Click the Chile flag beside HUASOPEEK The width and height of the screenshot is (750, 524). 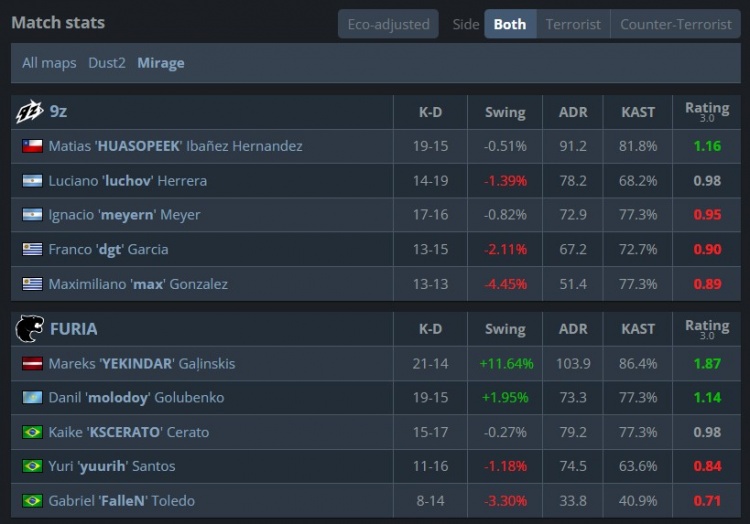33,146
